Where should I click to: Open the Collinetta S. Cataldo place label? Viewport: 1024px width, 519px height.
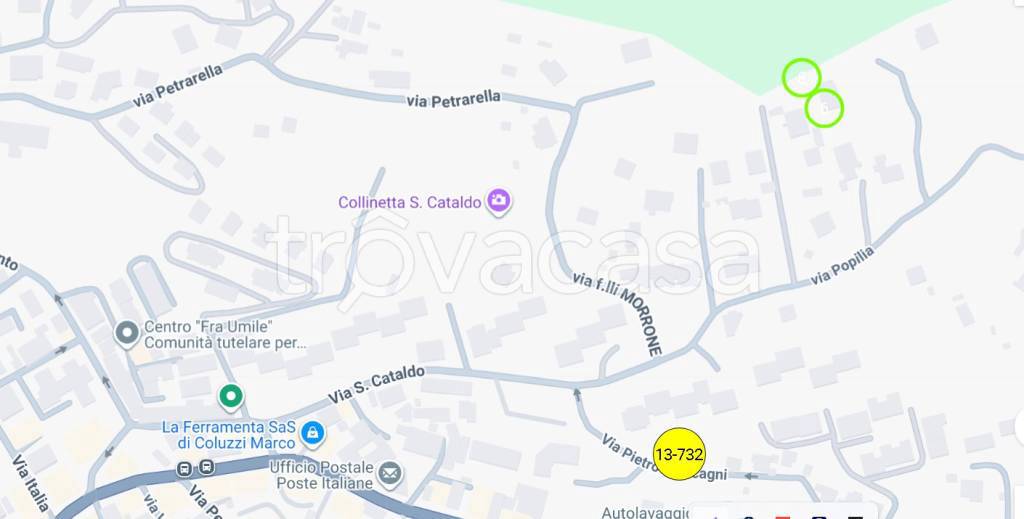(x=409, y=202)
